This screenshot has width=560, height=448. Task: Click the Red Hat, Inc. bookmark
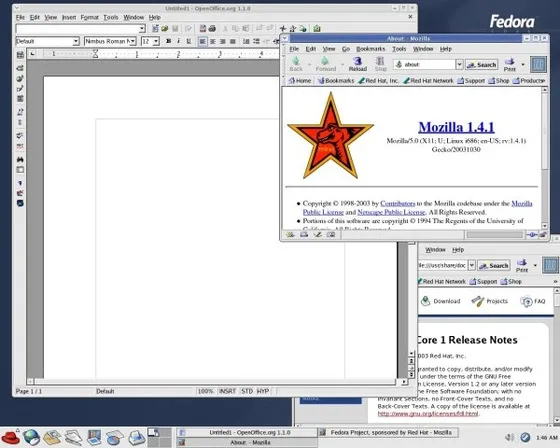click(x=378, y=81)
